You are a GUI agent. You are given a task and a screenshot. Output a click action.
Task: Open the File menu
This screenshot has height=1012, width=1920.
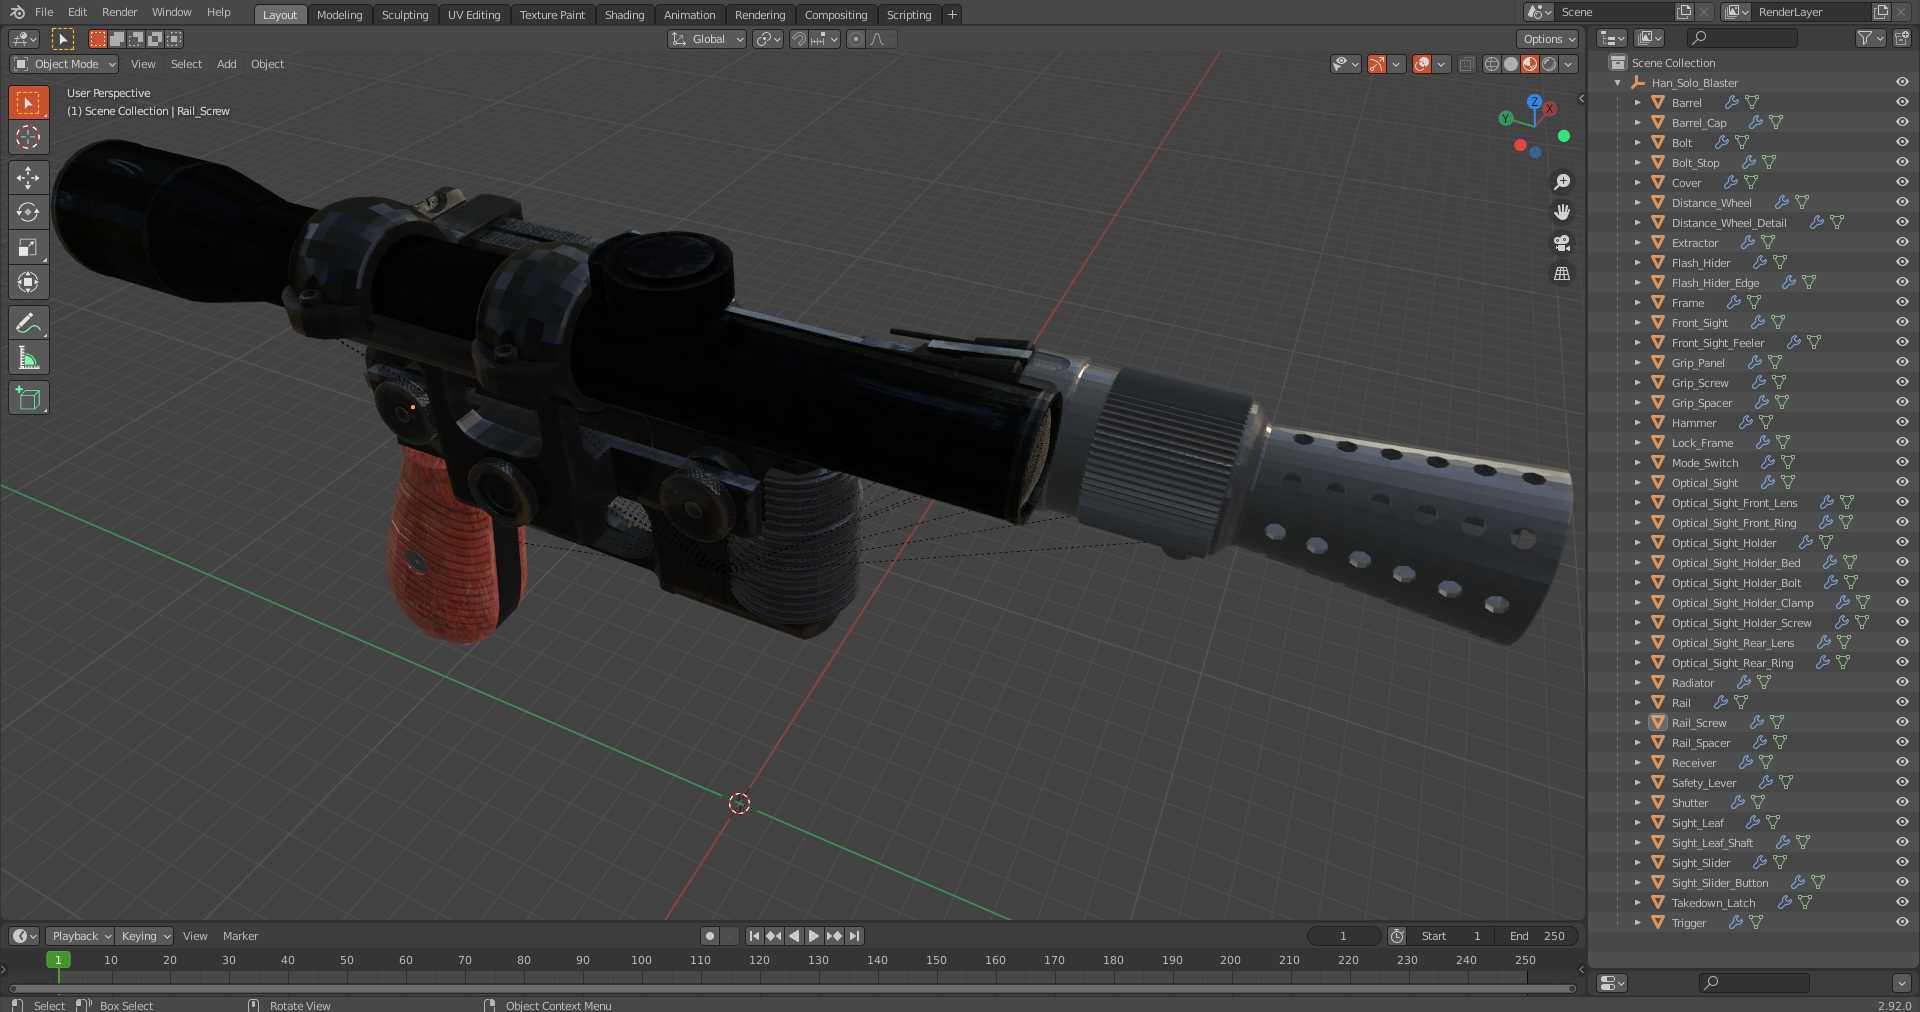tap(44, 12)
